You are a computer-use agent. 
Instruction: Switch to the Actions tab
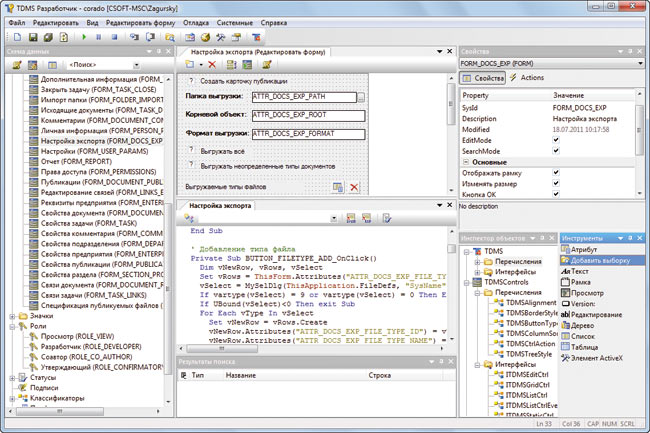[527, 77]
